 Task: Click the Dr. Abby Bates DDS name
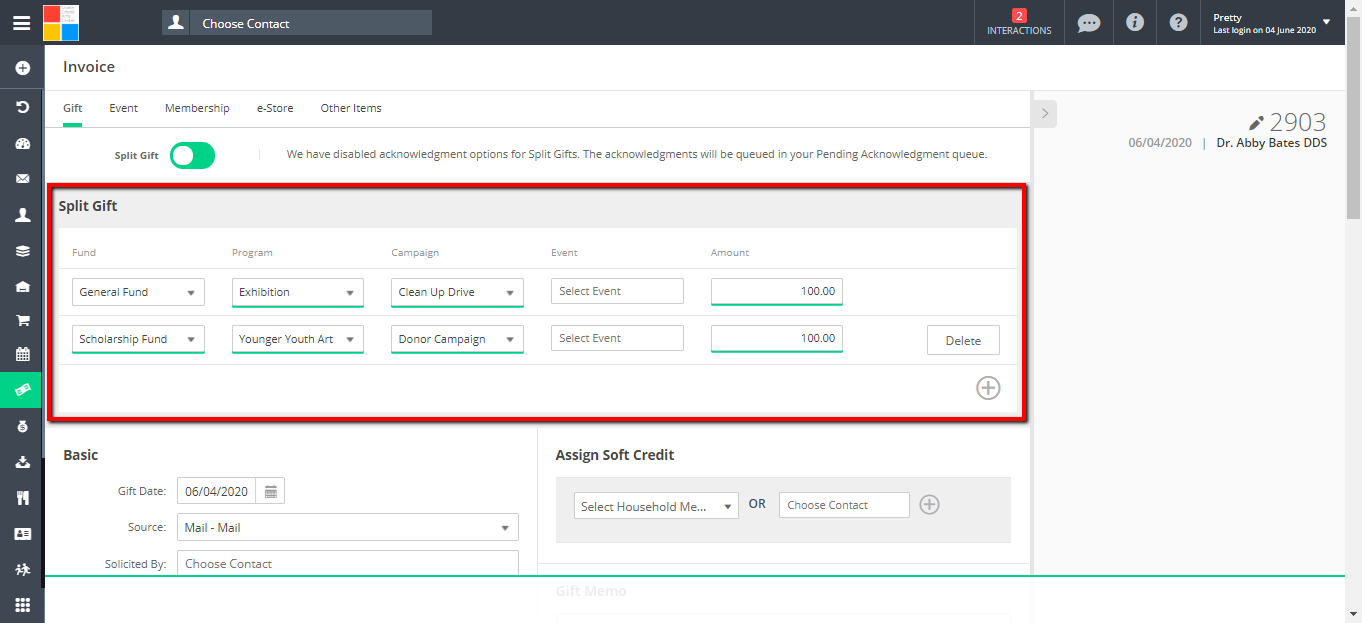[1272, 143]
